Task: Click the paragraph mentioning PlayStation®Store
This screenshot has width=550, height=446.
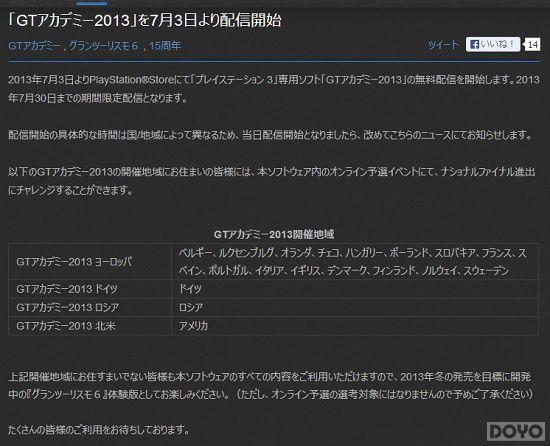Action: pyautogui.click(x=274, y=89)
